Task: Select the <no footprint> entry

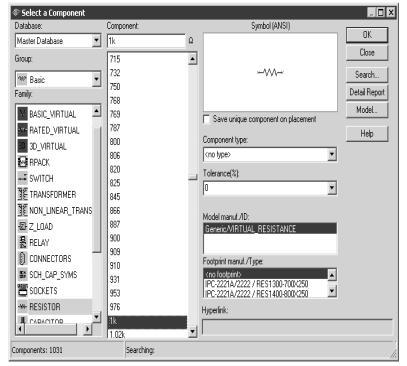Action: click(x=265, y=274)
